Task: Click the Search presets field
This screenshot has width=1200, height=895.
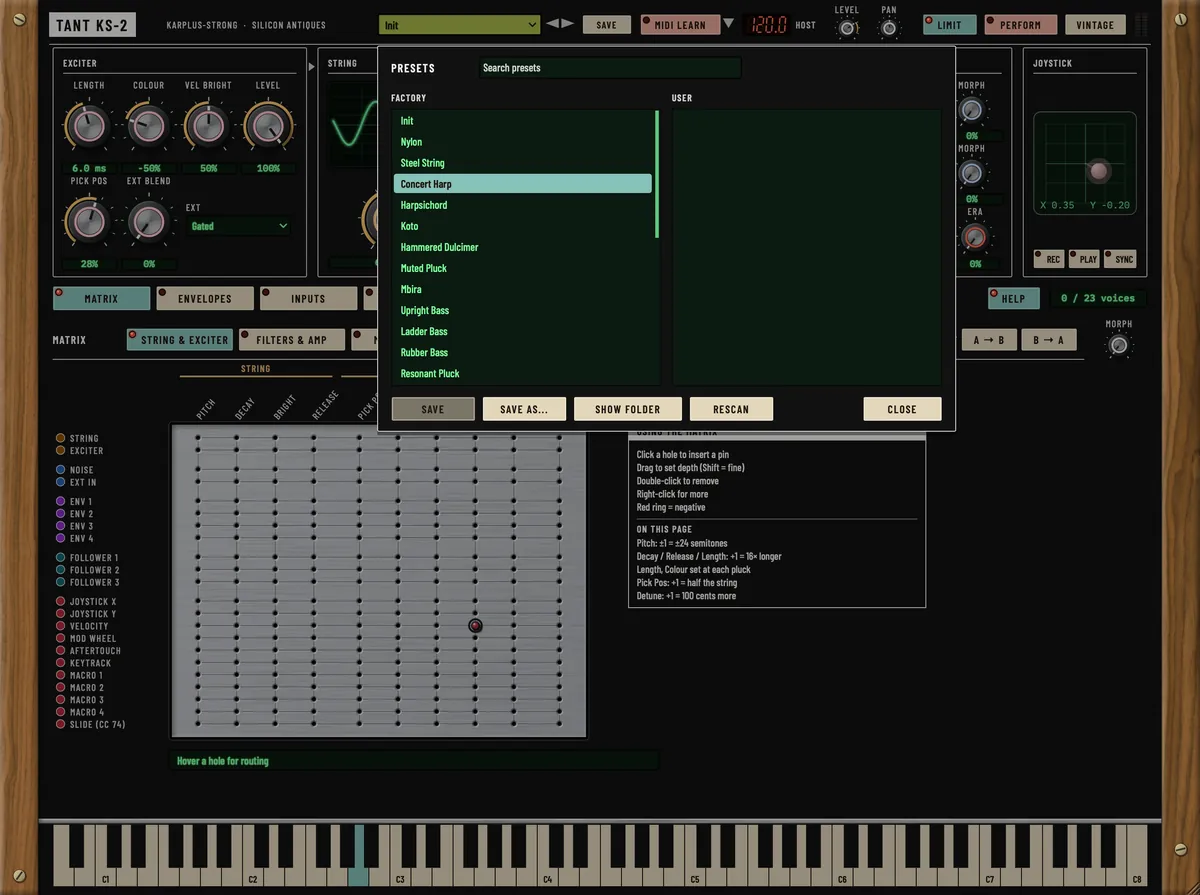Action: [x=609, y=68]
